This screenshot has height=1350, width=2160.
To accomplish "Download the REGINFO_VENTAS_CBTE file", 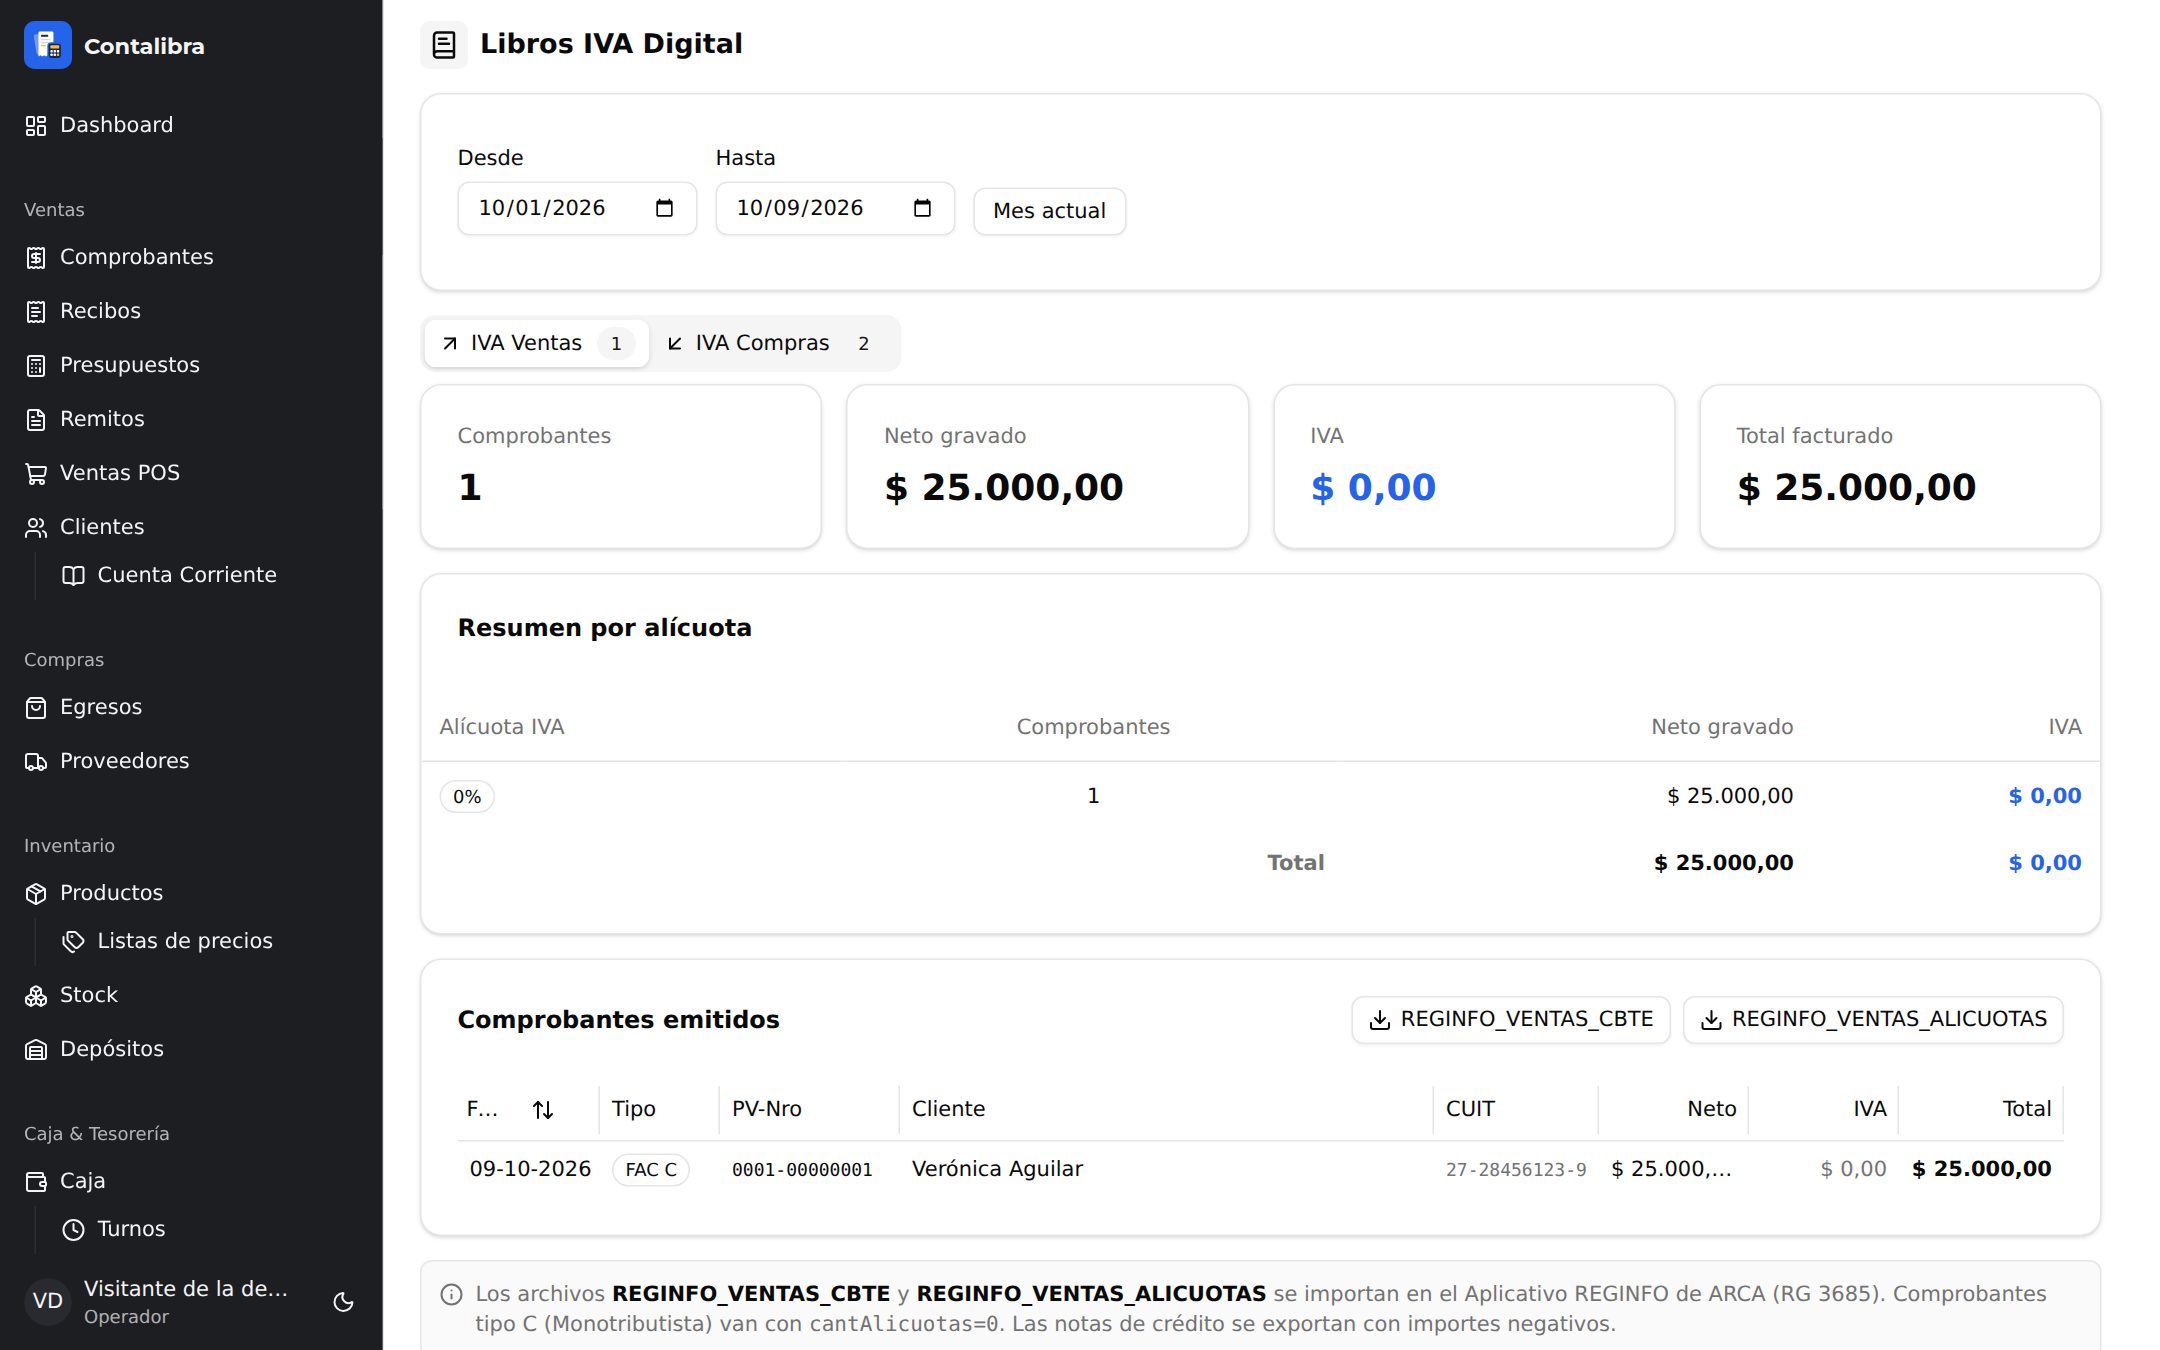I will coord(1510,1019).
